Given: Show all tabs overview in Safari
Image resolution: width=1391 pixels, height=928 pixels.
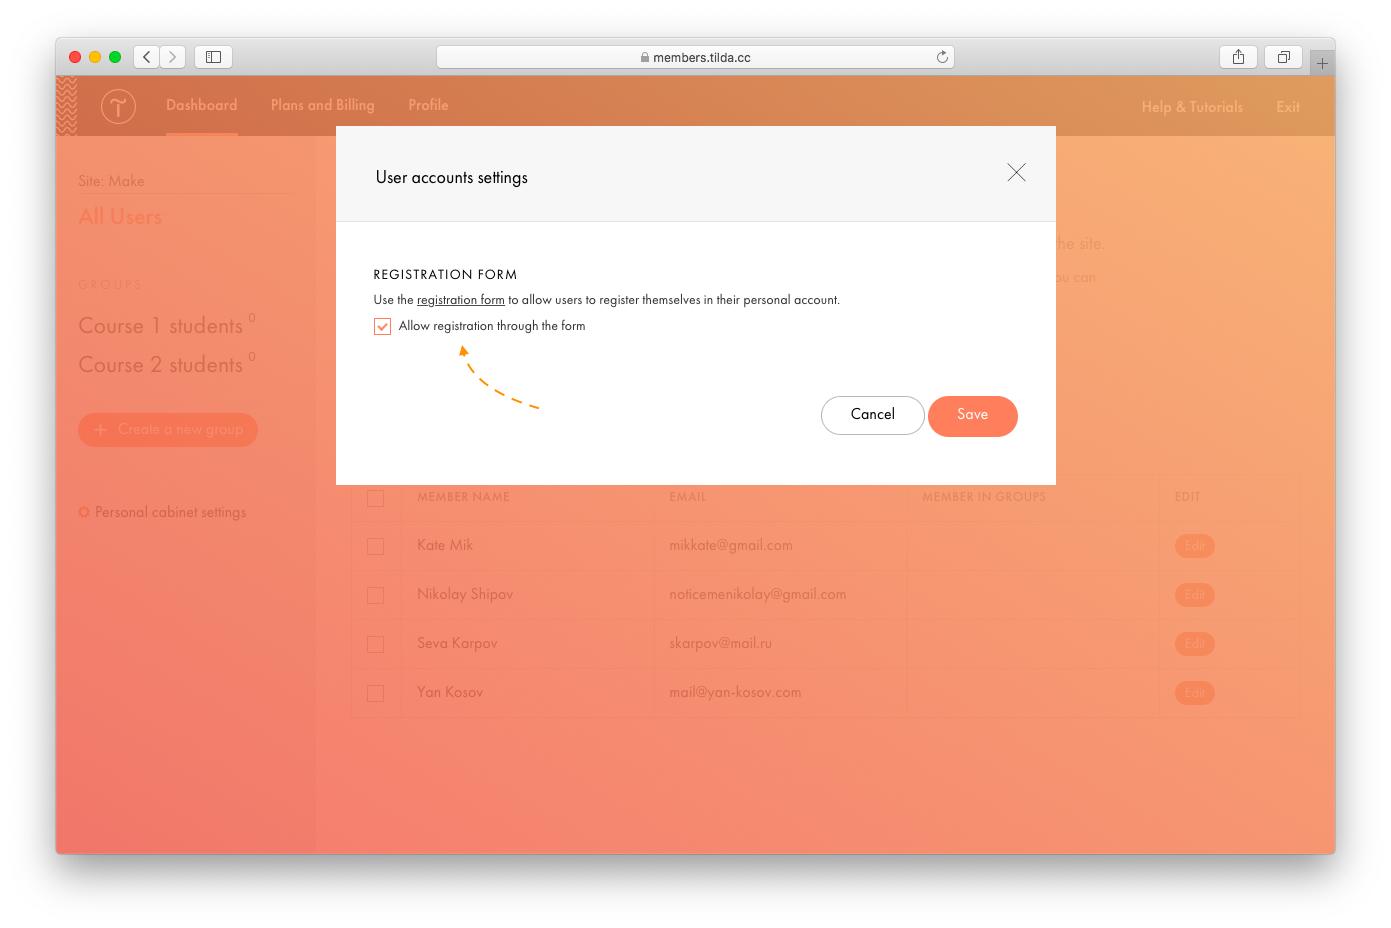Looking at the screenshot, I should coord(1283,57).
